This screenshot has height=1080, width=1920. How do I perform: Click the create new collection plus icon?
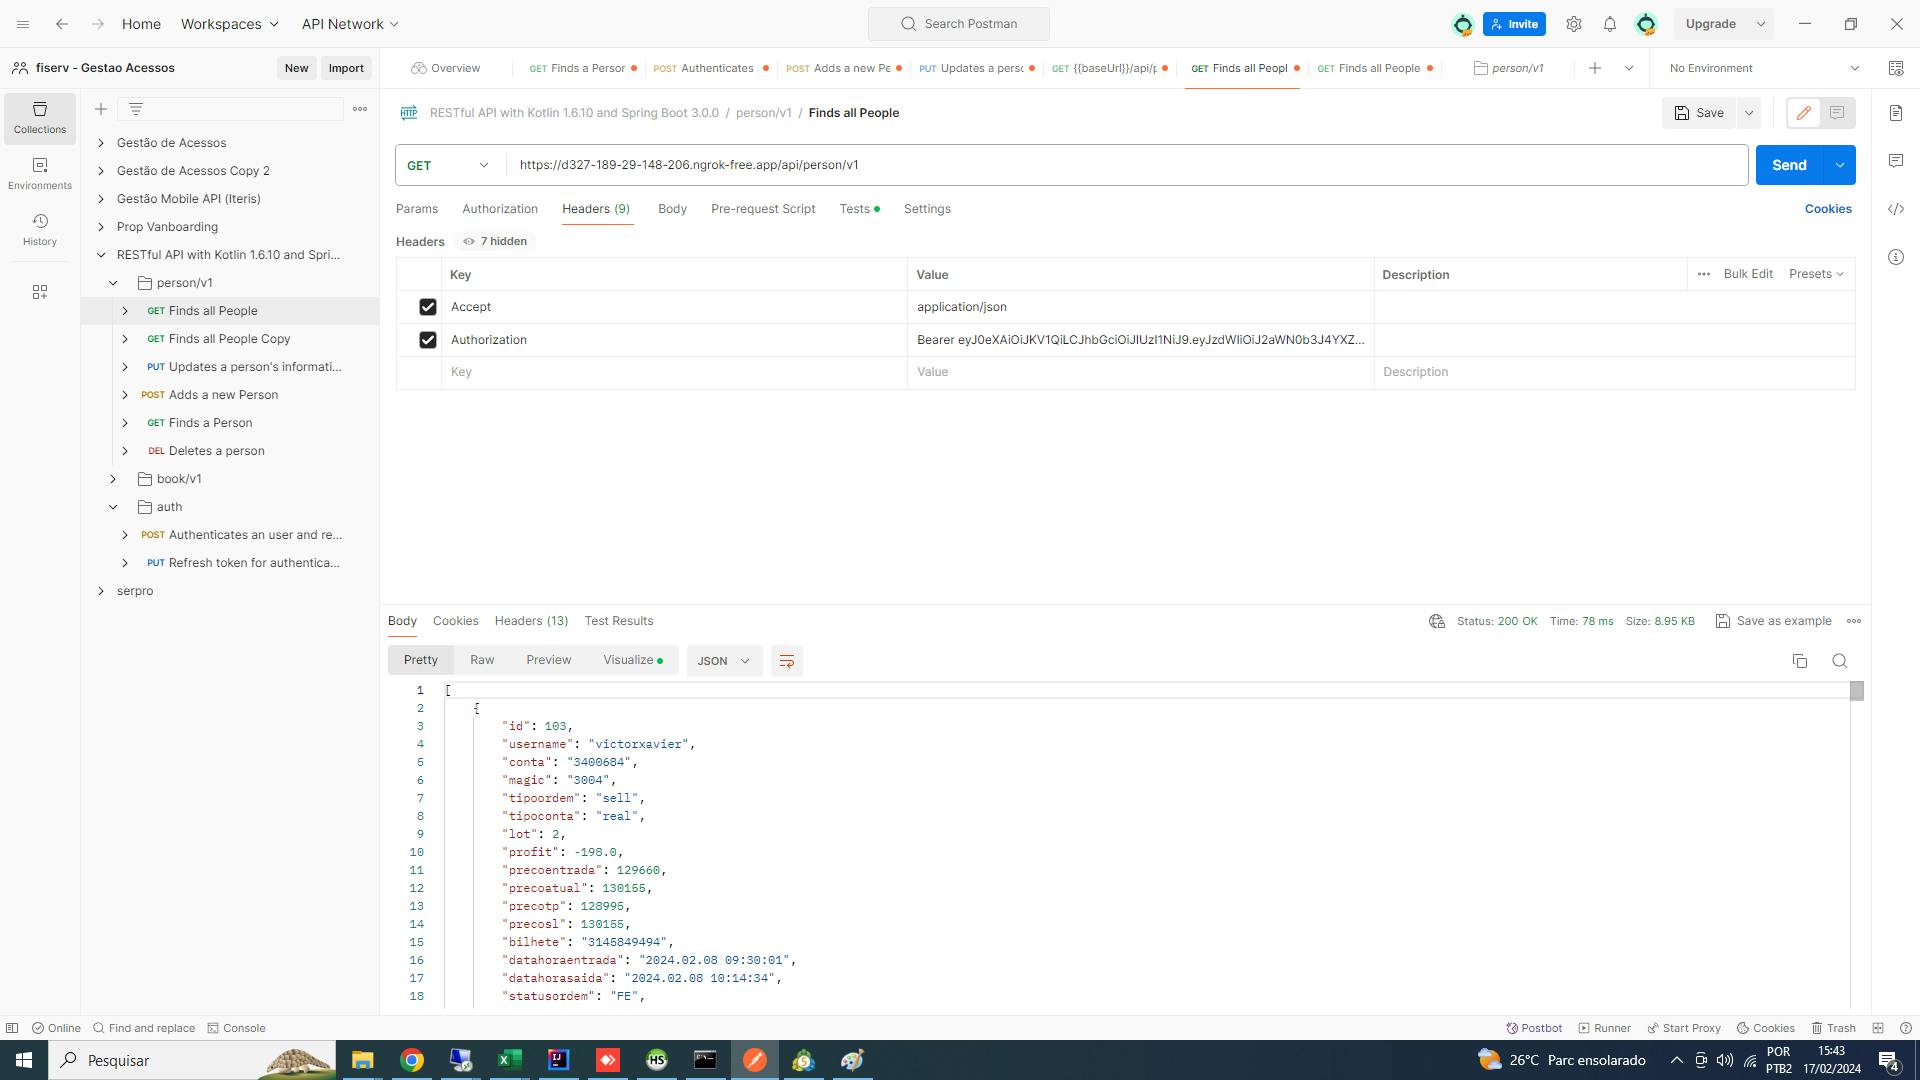[x=101, y=109]
